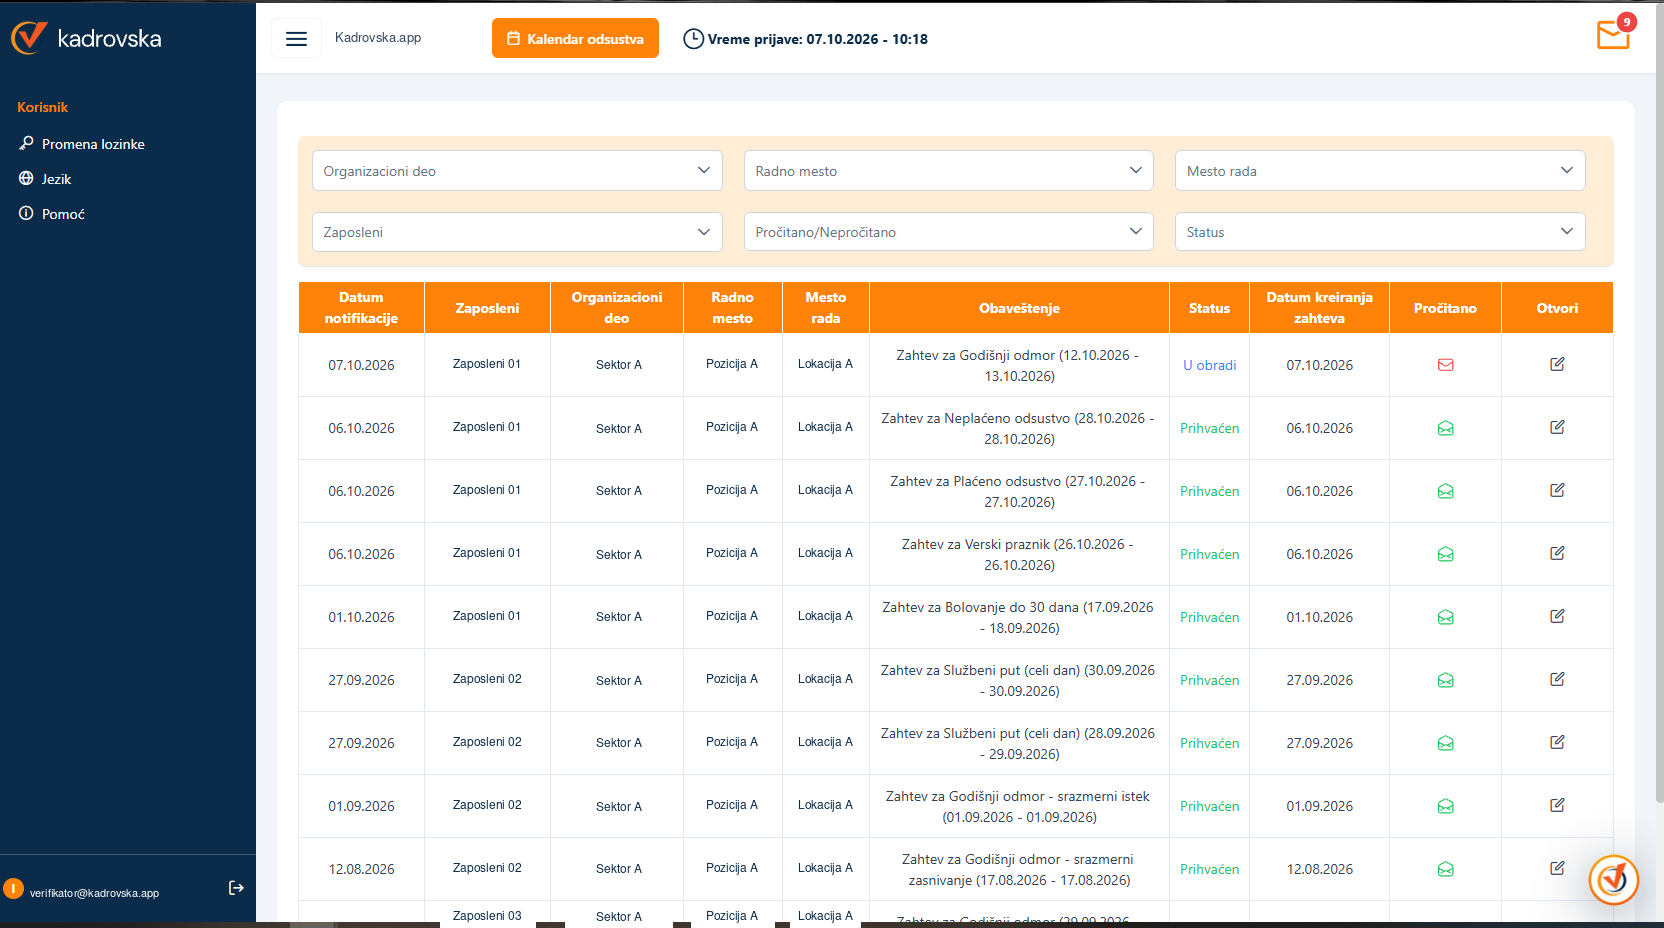Screen dimensions: 1664x928
Task: Click the Datum notifikacije column header
Action: pos(361,308)
